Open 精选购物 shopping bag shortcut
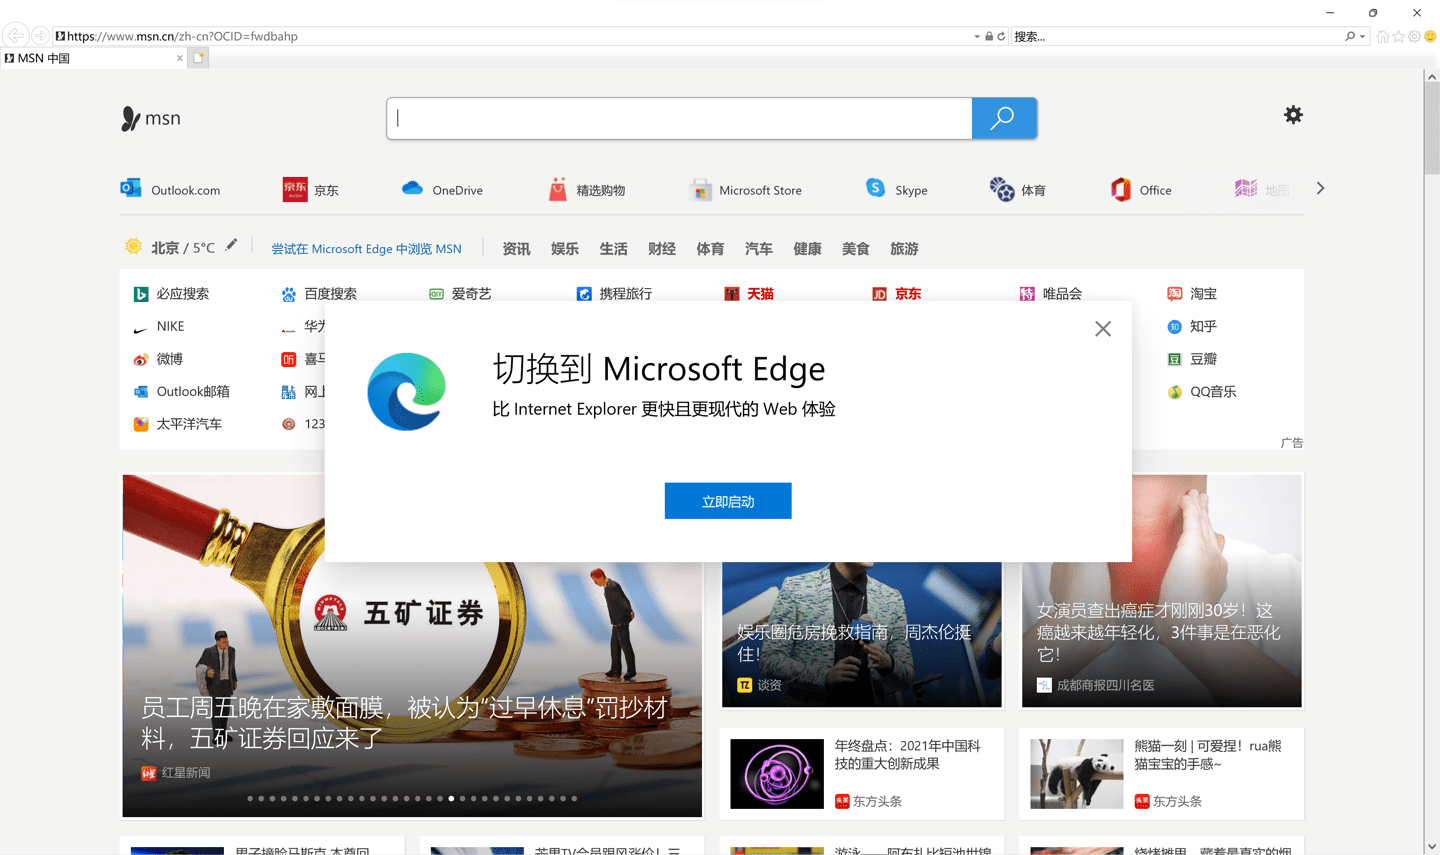Viewport: 1440px width, 855px height. (x=587, y=189)
